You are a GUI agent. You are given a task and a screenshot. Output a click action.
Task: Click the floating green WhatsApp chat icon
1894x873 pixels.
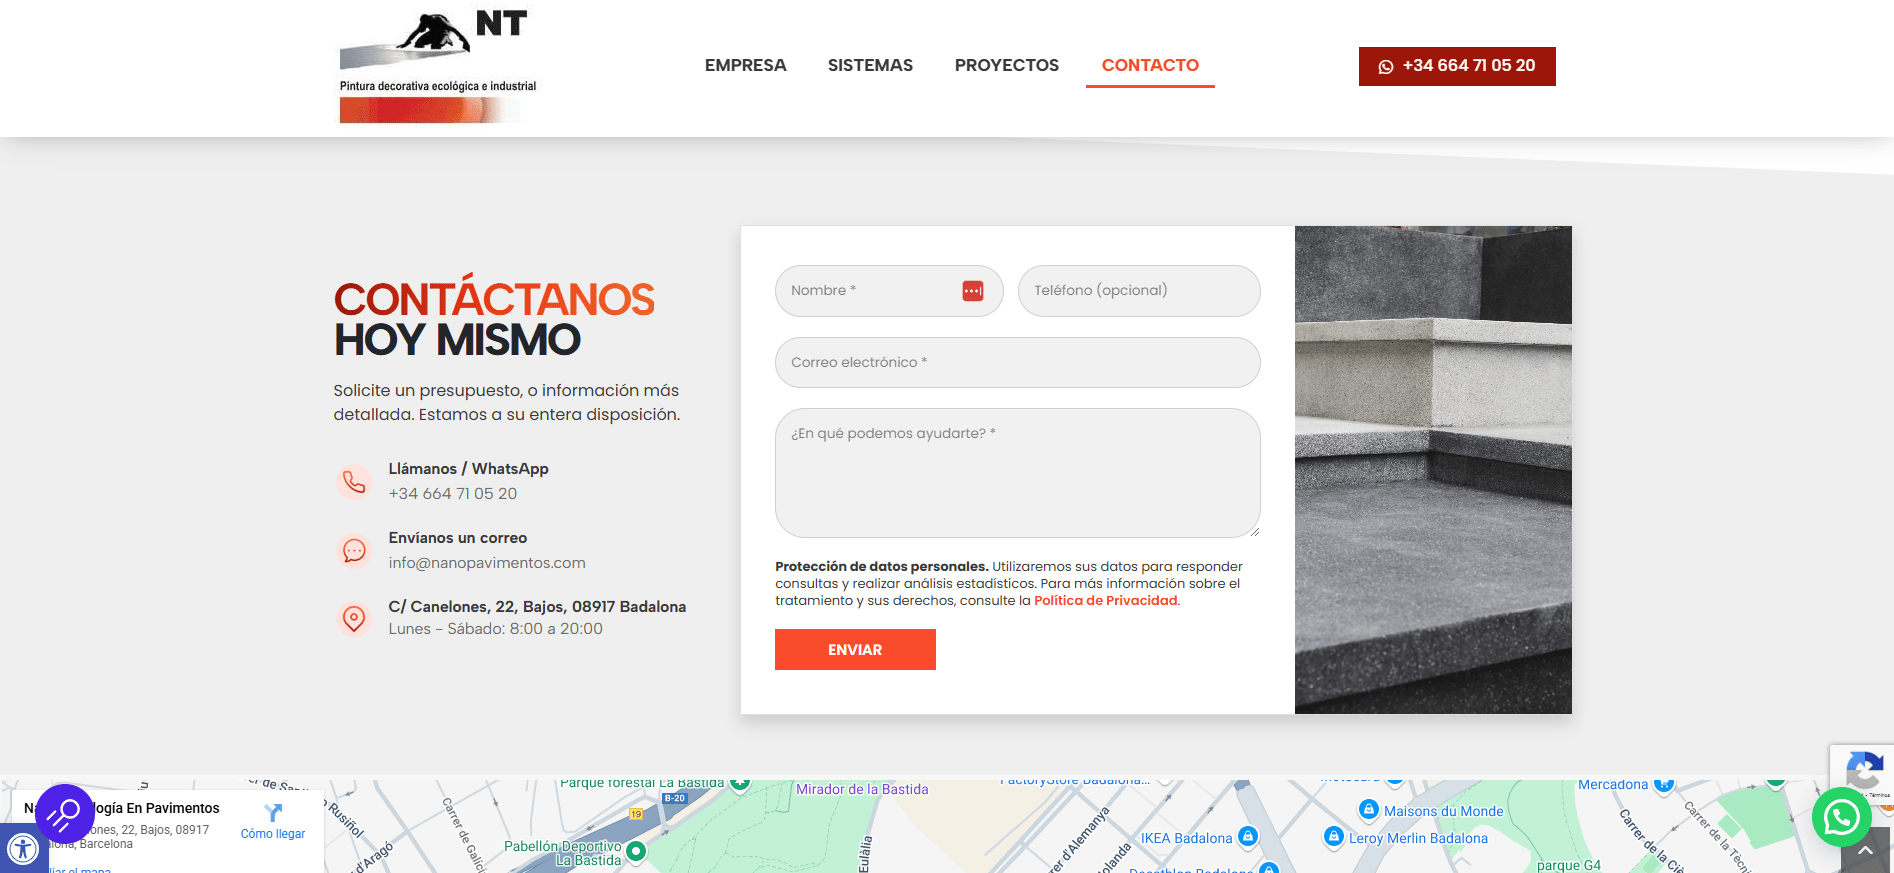click(x=1841, y=817)
